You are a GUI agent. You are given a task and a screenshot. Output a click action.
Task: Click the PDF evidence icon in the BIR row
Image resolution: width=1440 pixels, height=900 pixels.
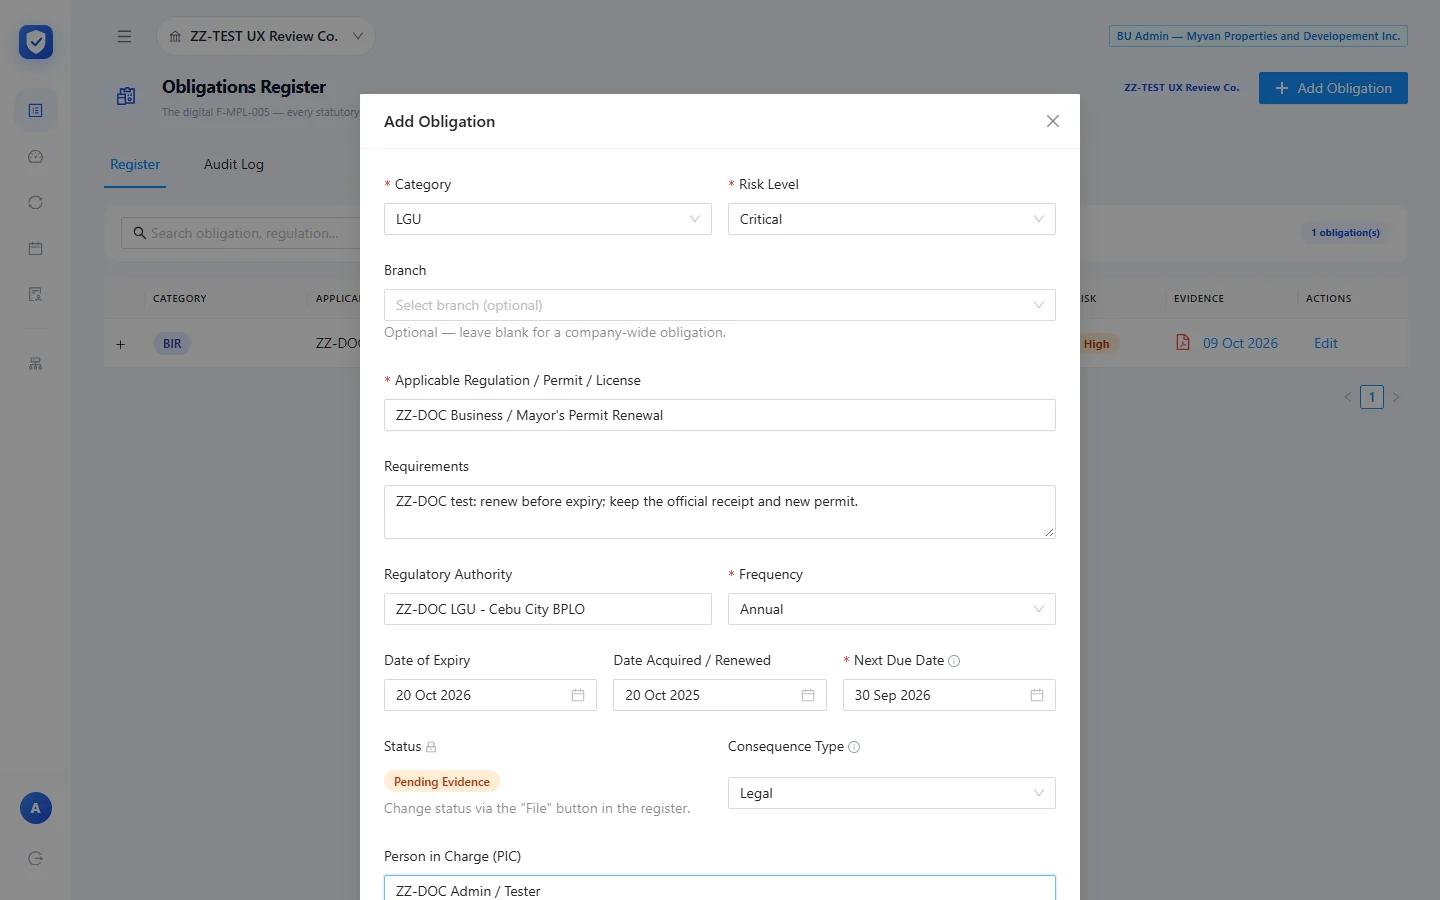tap(1183, 342)
